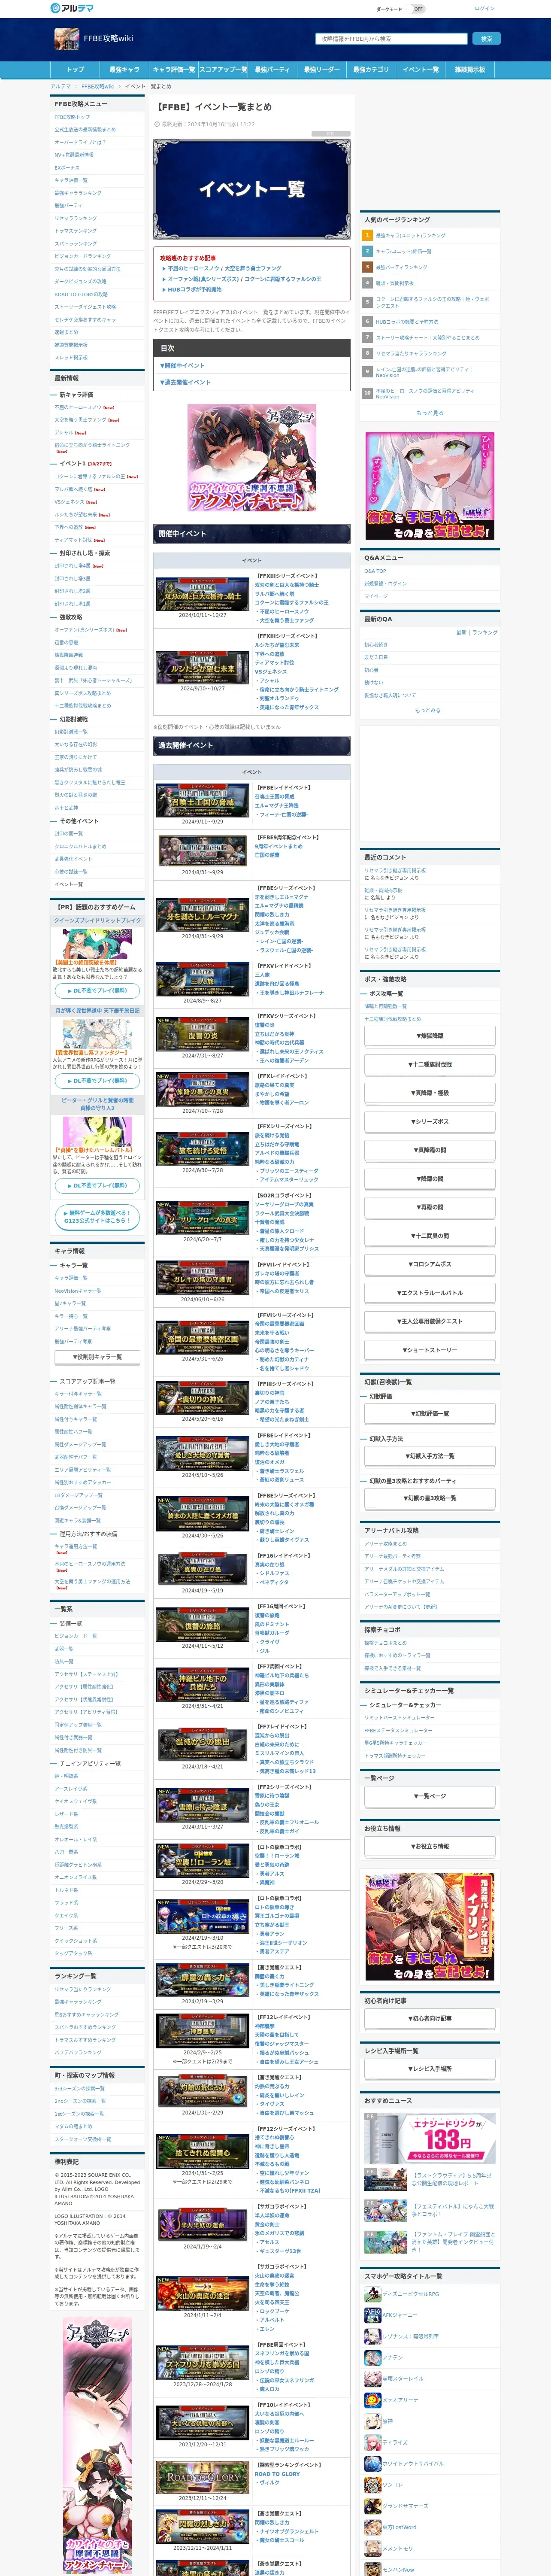Jump to ▼開催中イベント in contents

182,365
